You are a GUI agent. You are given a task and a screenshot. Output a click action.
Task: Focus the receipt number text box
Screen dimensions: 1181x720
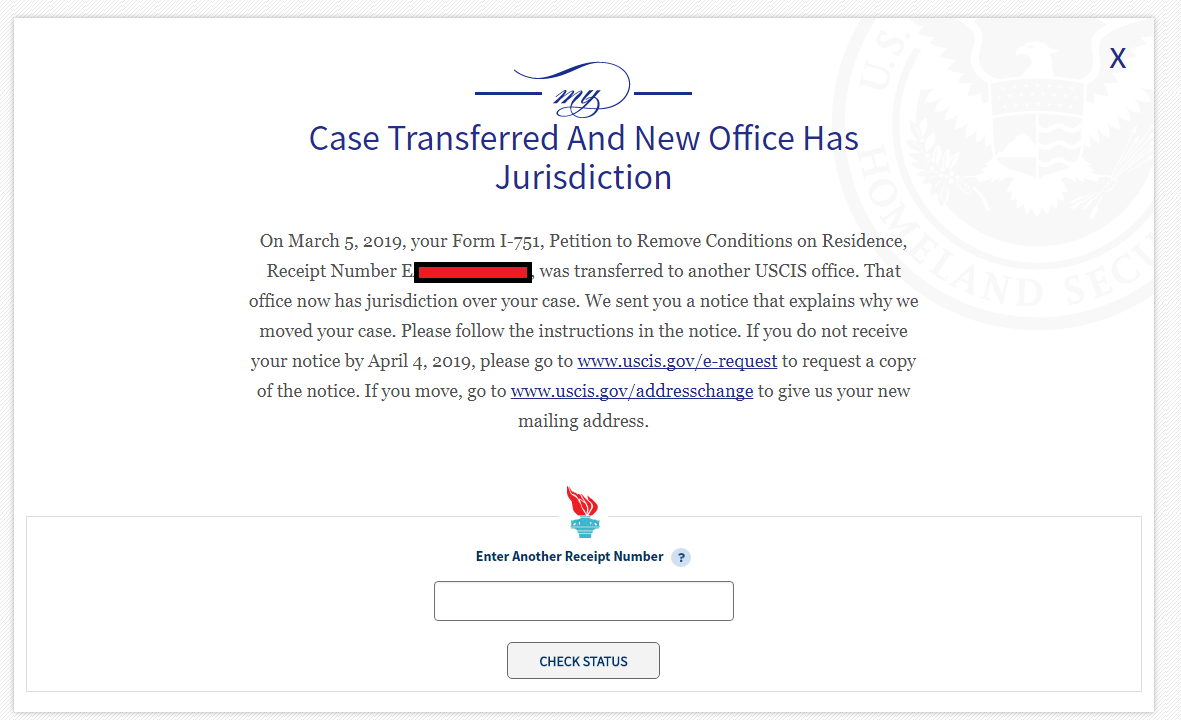(x=584, y=601)
